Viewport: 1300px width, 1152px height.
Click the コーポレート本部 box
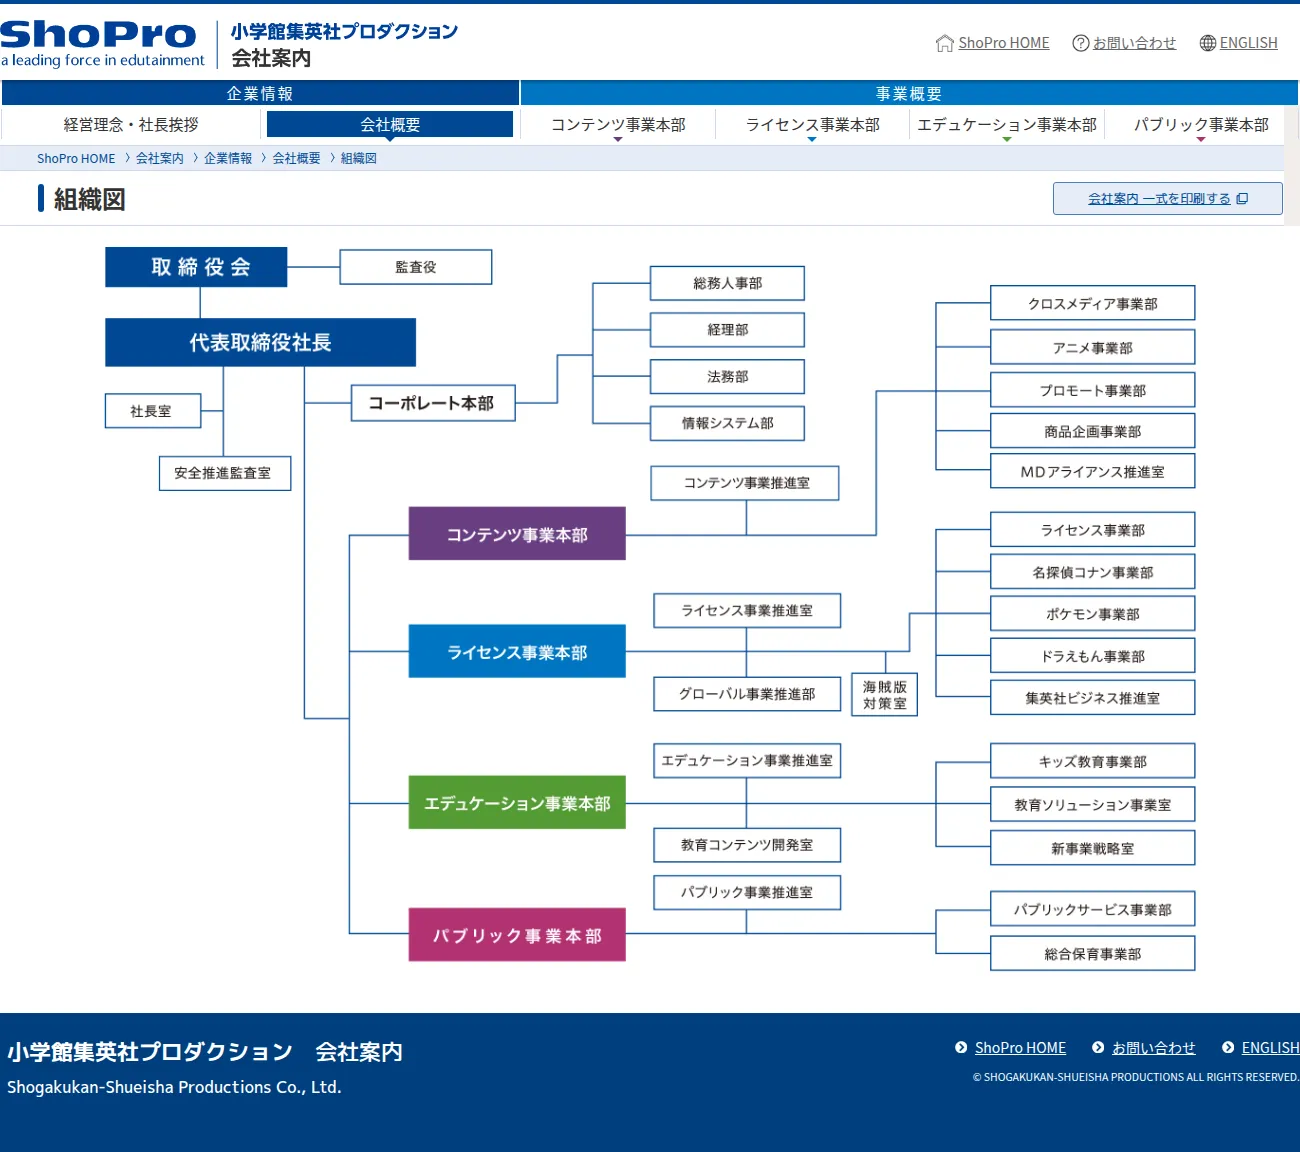(433, 403)
